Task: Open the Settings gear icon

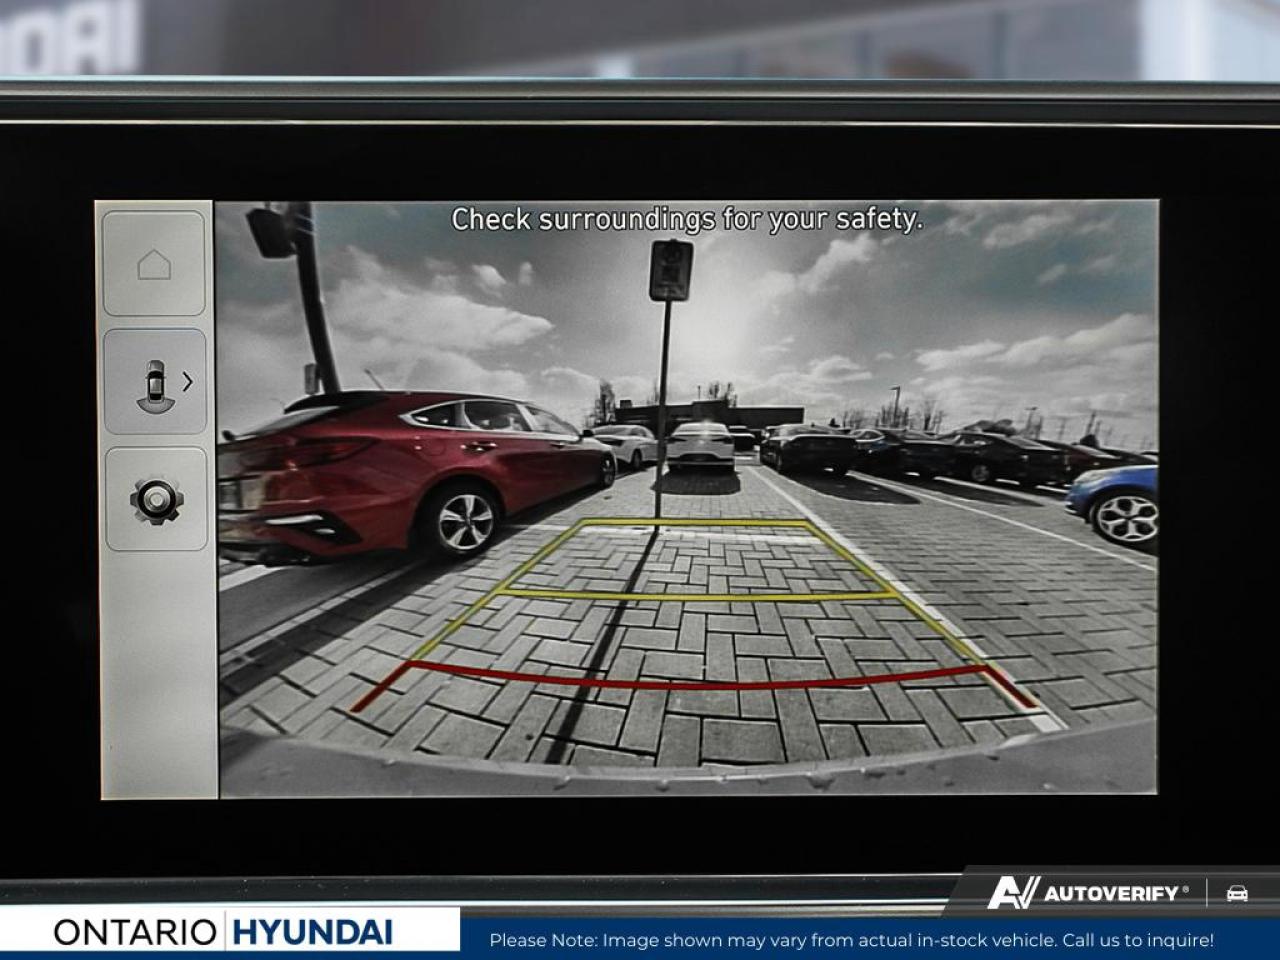Action: [x=155, y=500]
